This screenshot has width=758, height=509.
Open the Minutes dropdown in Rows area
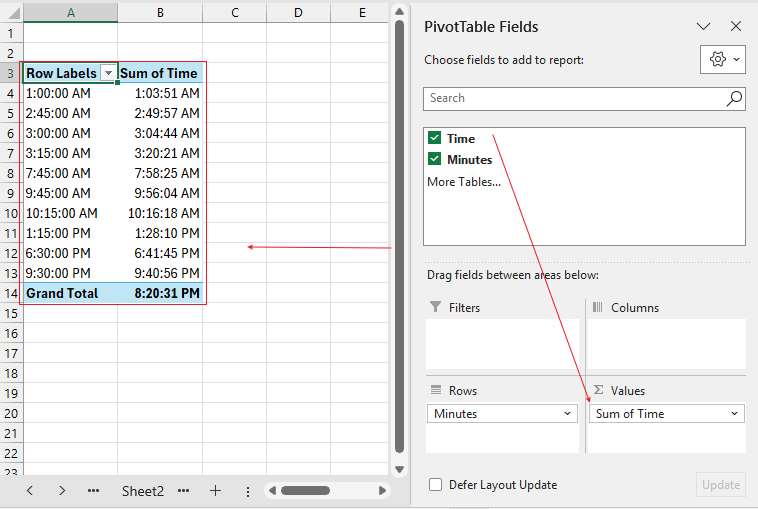tap(568, 414)
